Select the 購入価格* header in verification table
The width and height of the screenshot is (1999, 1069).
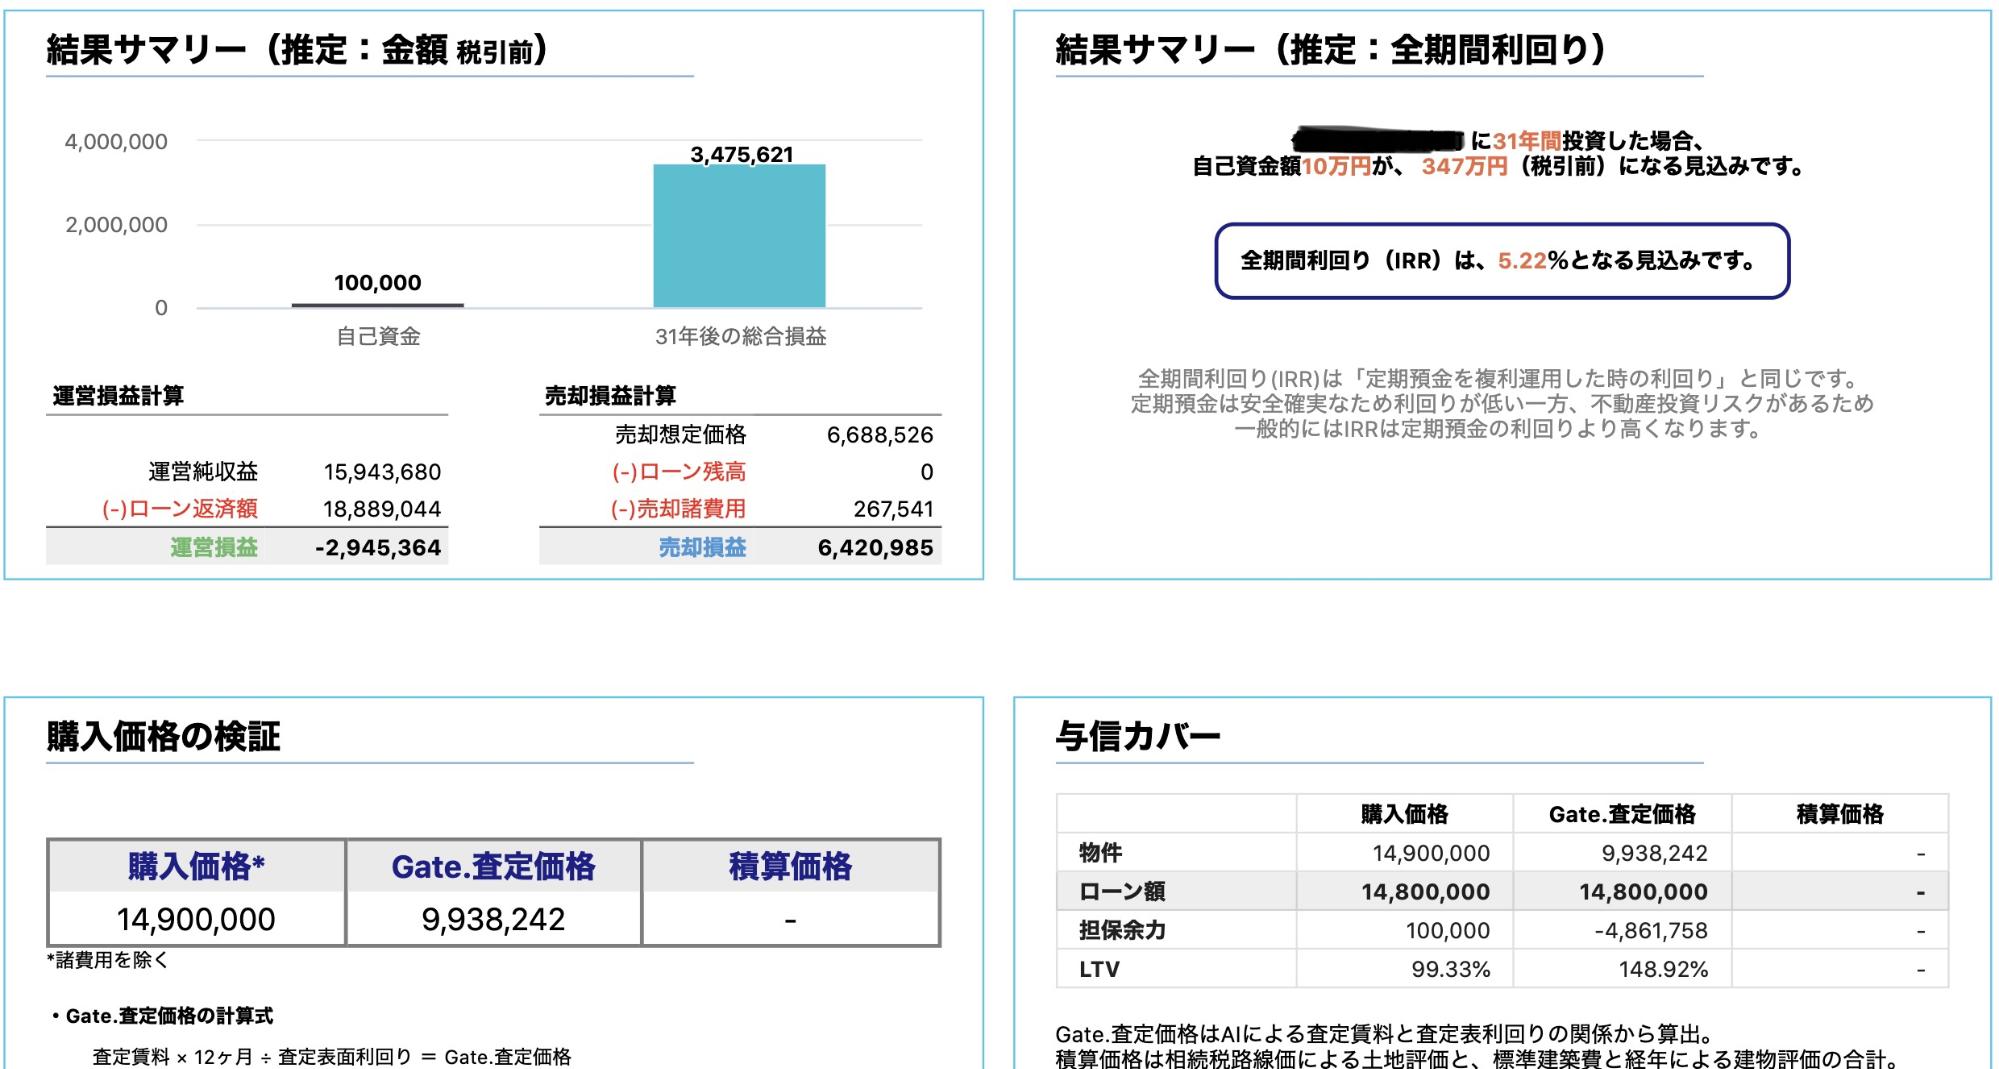[196, 866]
